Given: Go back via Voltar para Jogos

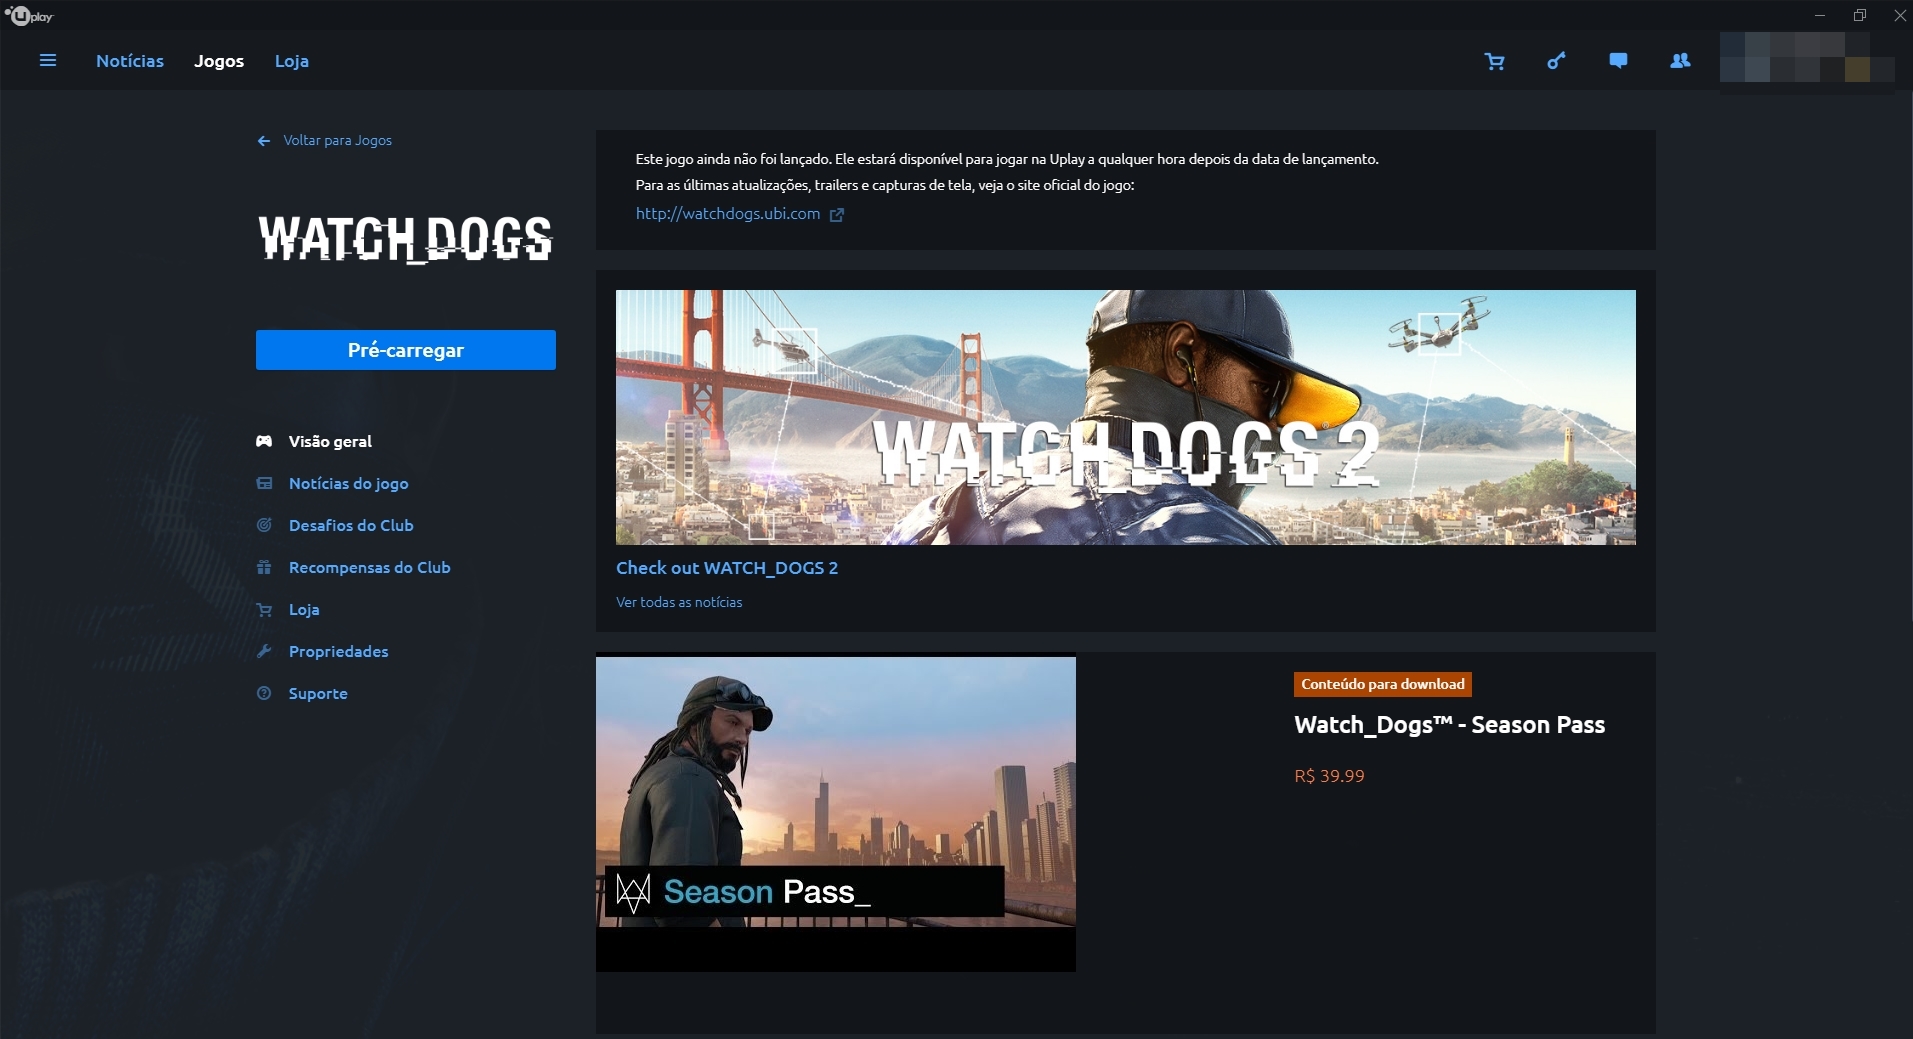Looking at the screenshot, I should pyautogui.click(x=337, y=141).
